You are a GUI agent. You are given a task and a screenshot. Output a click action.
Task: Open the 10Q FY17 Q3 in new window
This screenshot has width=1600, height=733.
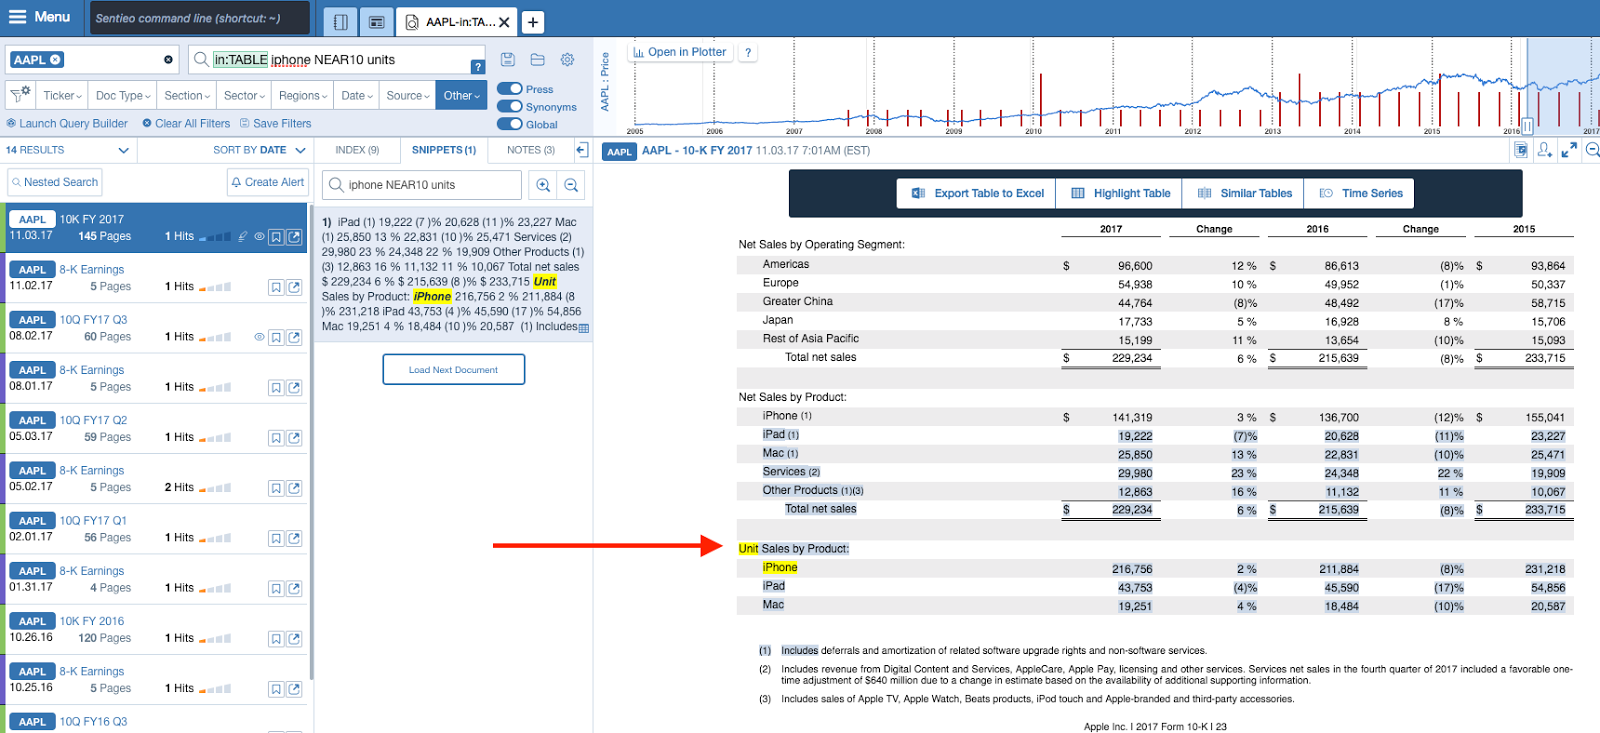(x=294, y=337)
